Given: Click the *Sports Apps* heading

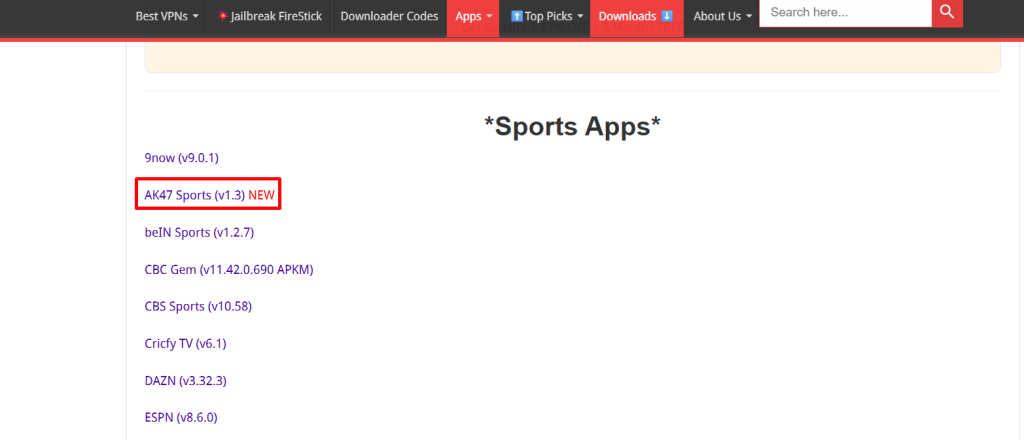Looking at the screenshot, I should [572, 127].
